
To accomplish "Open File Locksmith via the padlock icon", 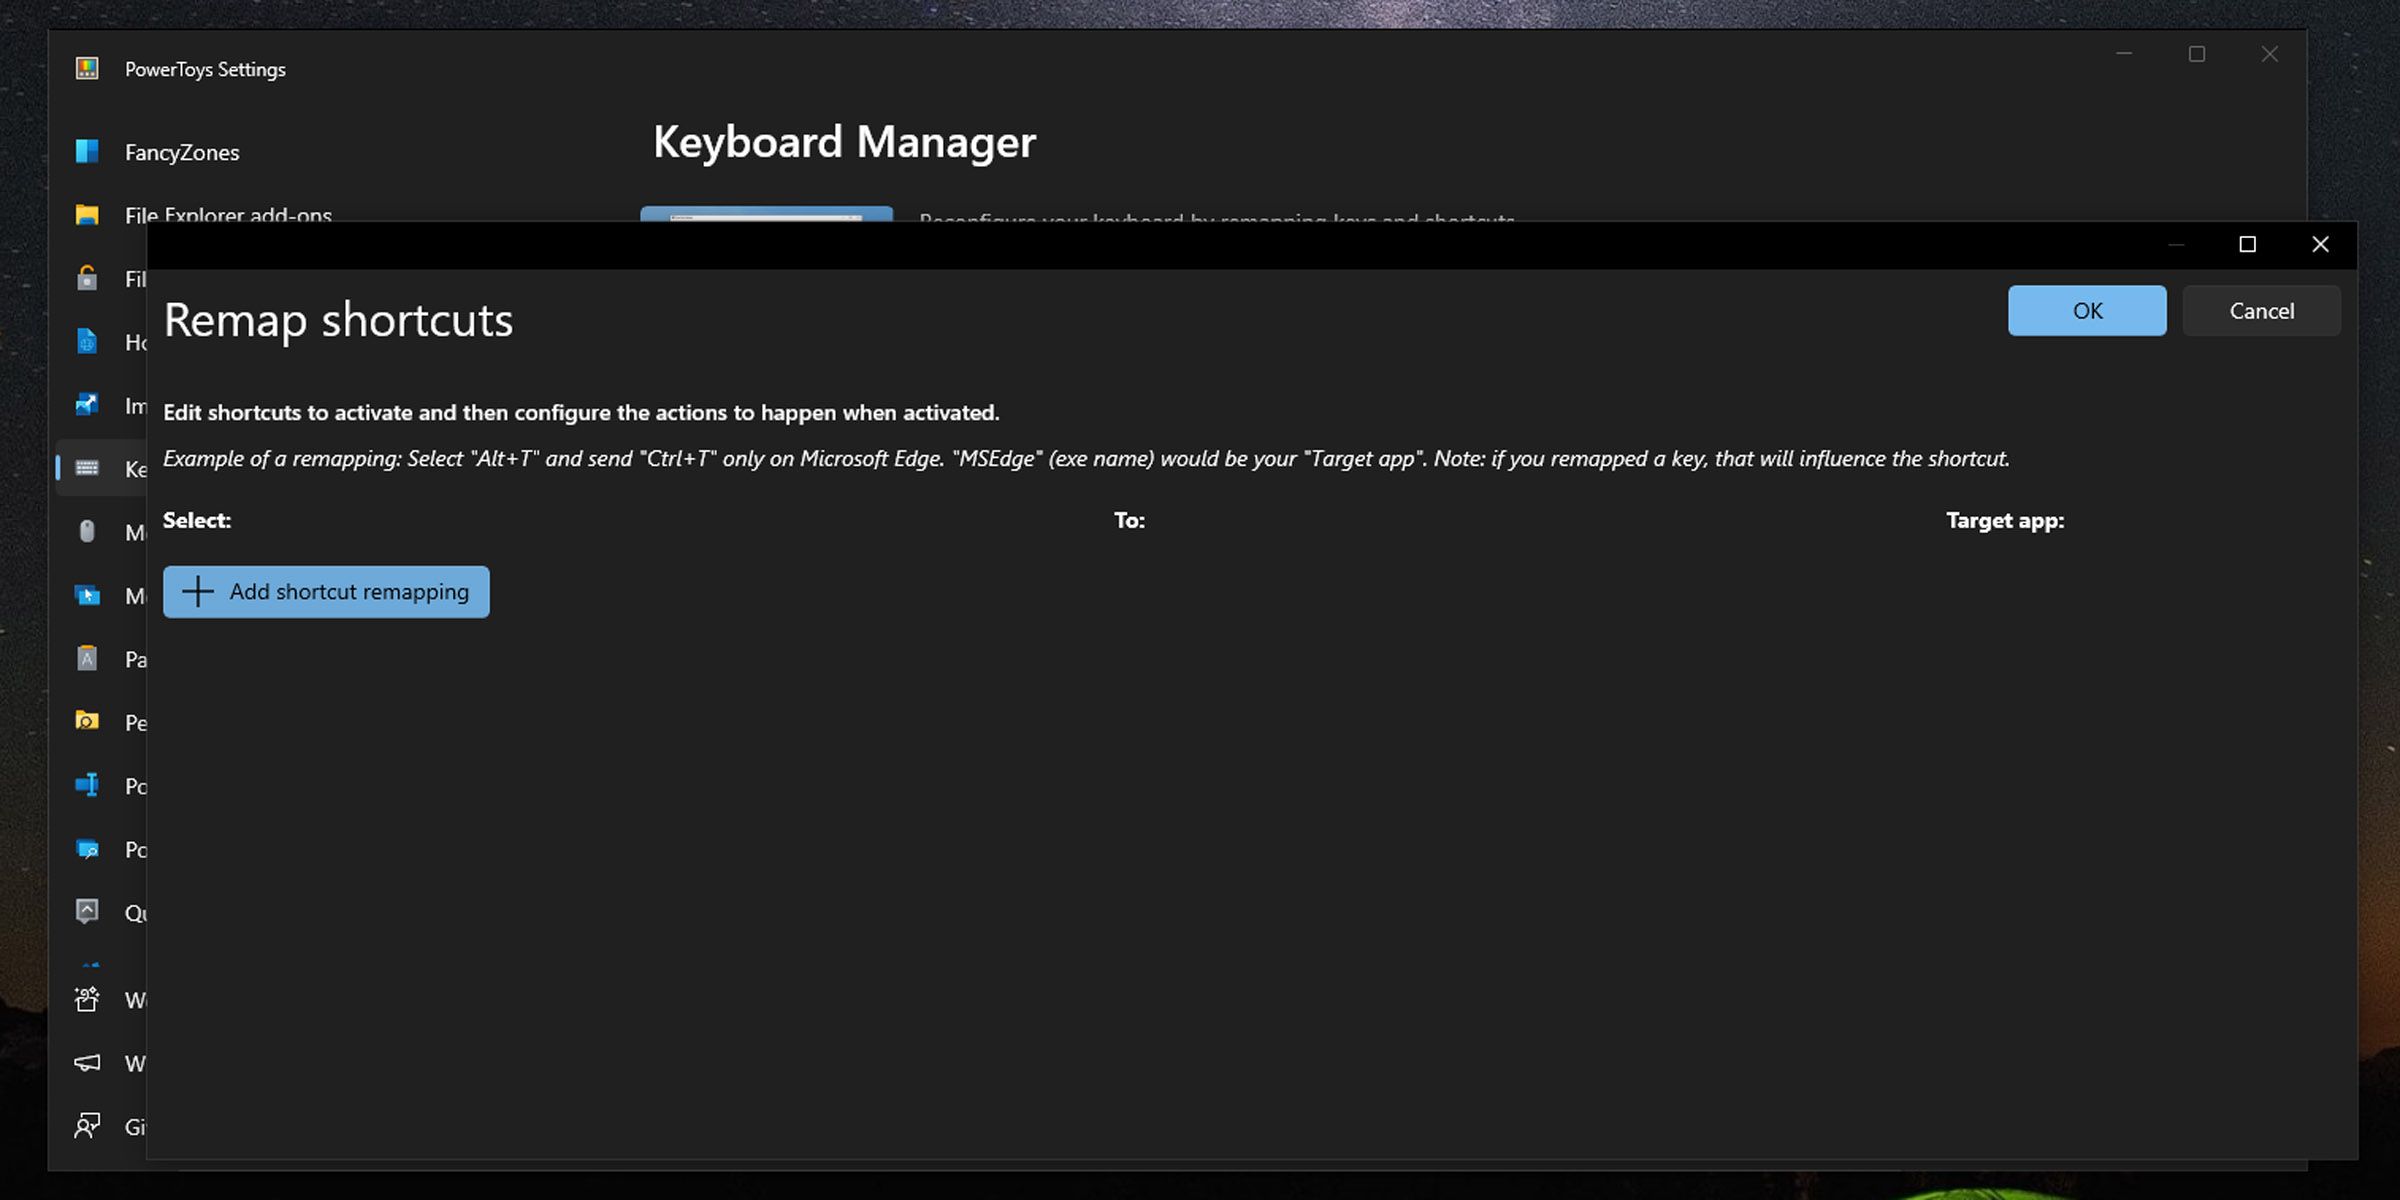I will coord(87,278).
